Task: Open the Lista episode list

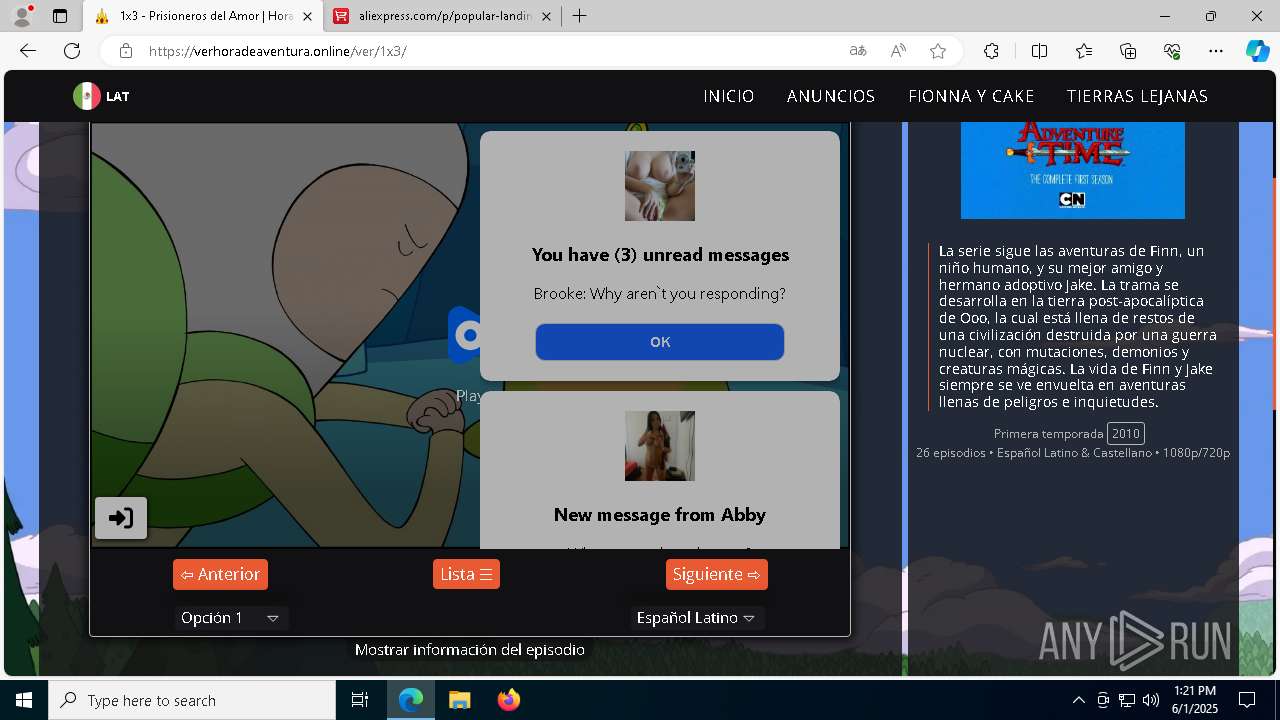Action: [466, 574]
